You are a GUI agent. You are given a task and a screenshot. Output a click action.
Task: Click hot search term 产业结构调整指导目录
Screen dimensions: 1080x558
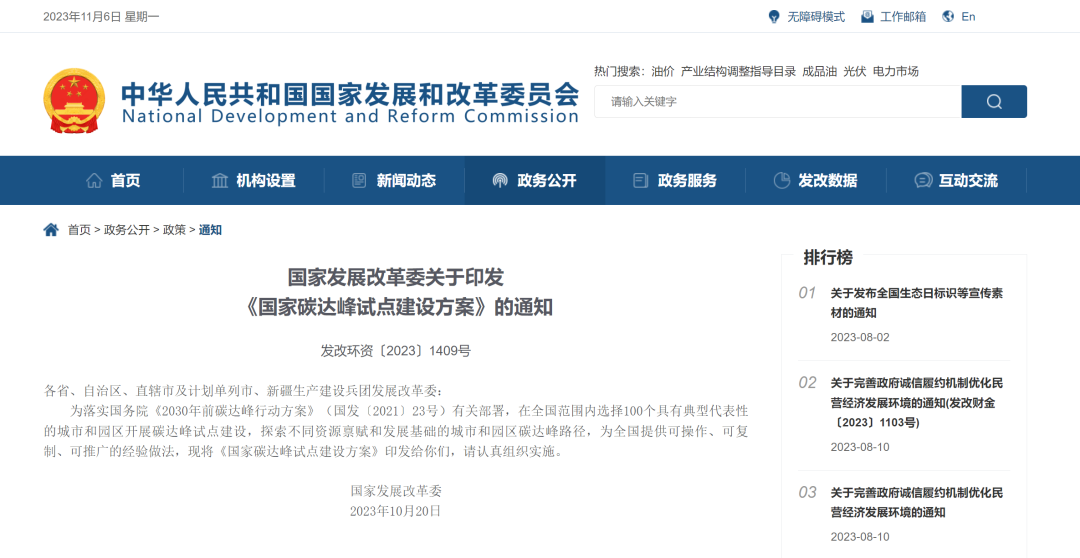[x=738, y=71]
